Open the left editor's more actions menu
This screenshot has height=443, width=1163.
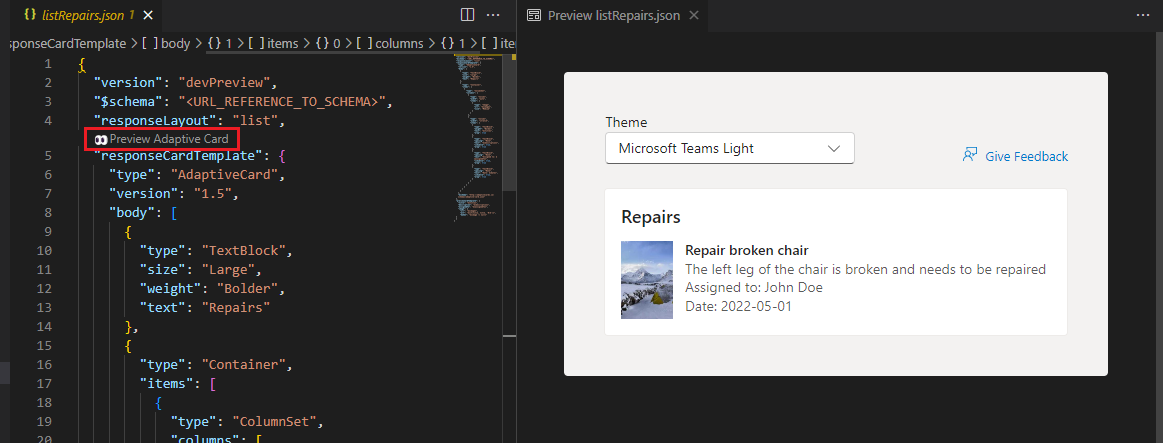click(493, 15)
